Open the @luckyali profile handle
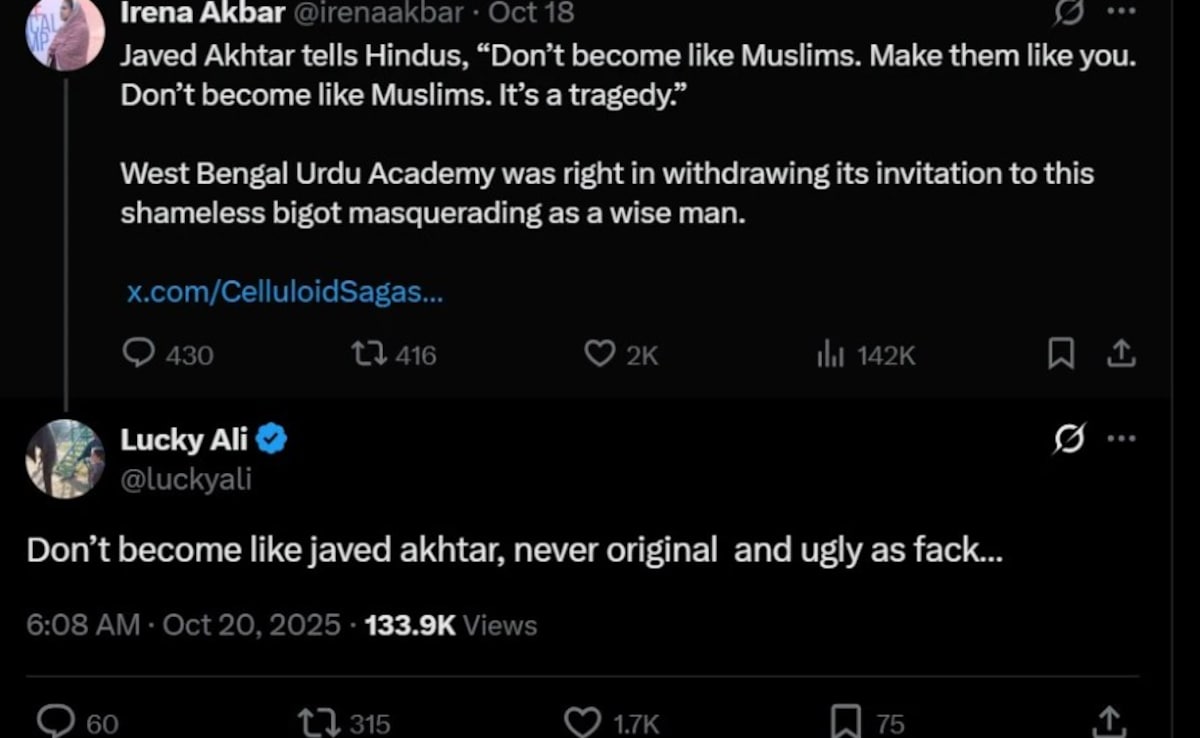The image size is (1200, 738). pos(186,479)
